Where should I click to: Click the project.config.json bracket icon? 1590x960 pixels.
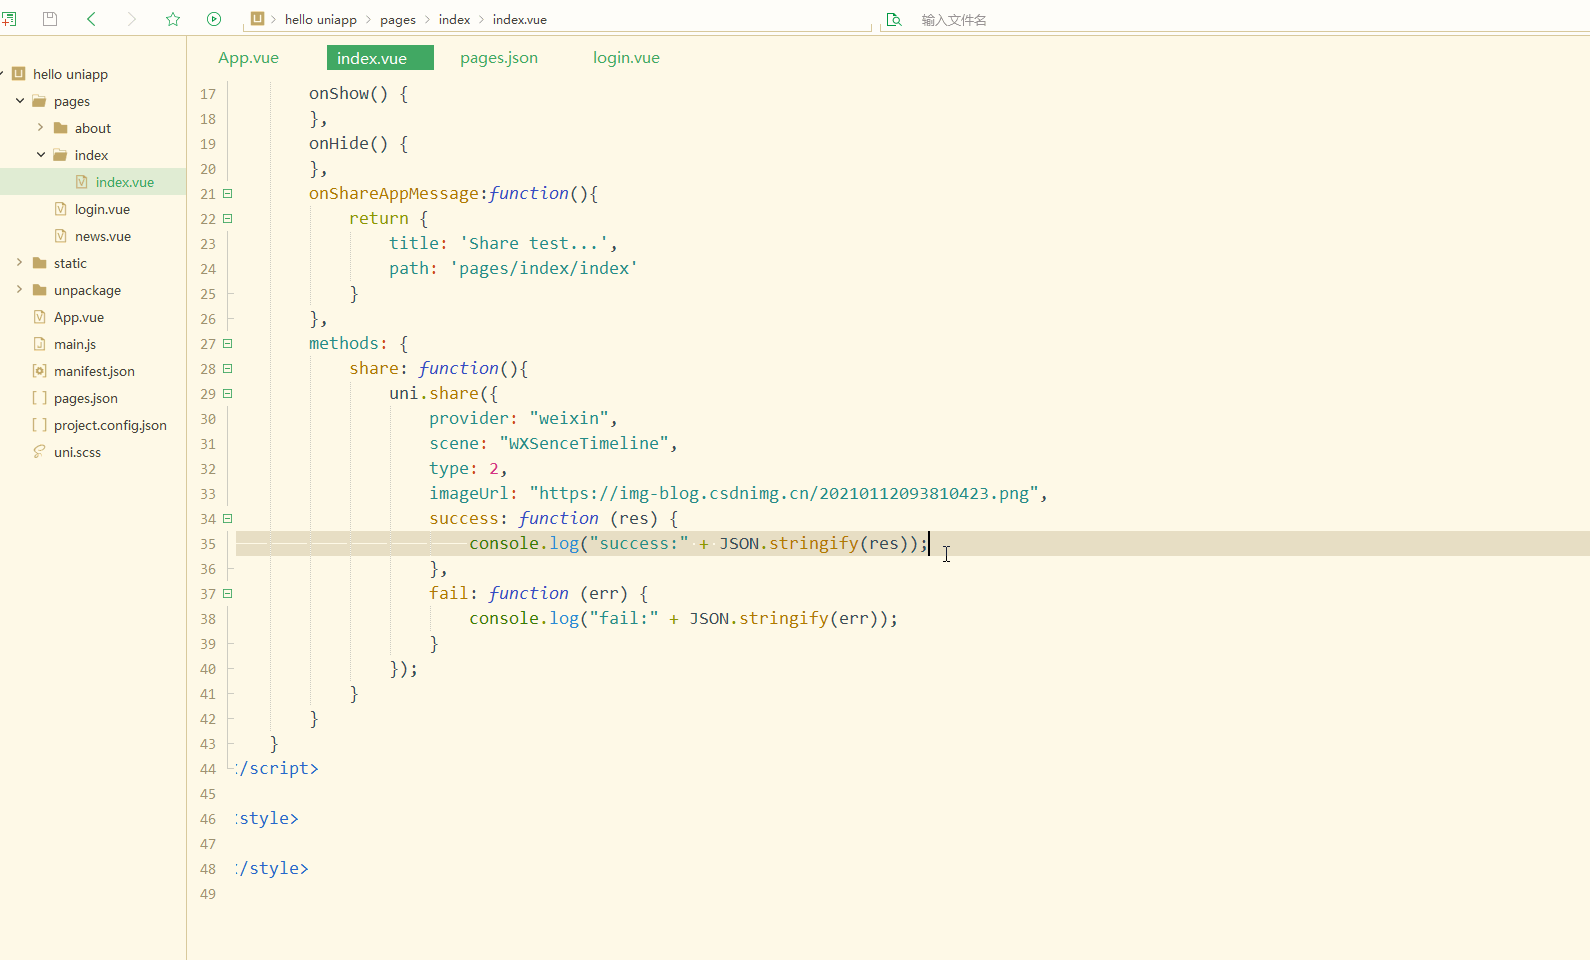coord(40,425)
